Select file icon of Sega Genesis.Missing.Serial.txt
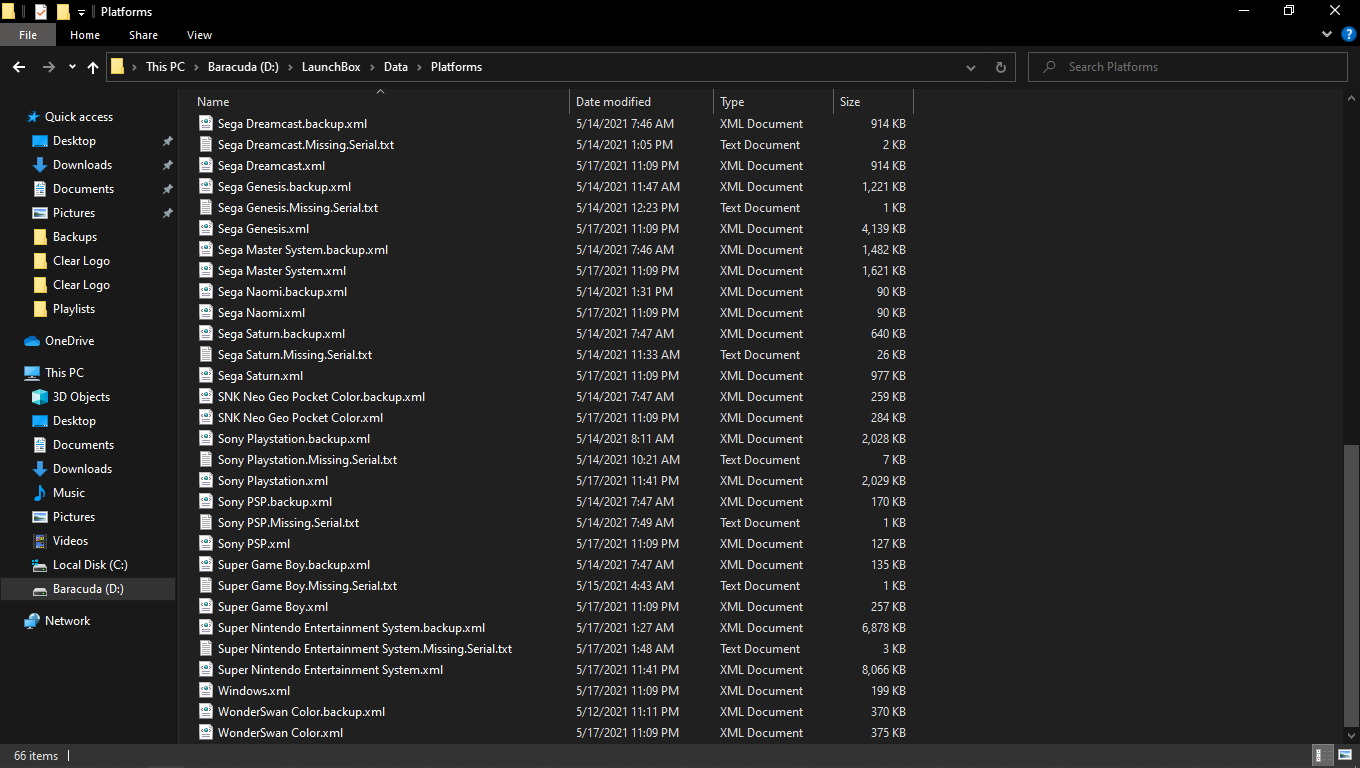The image size is (1360, 768). (x=206, y=208)
